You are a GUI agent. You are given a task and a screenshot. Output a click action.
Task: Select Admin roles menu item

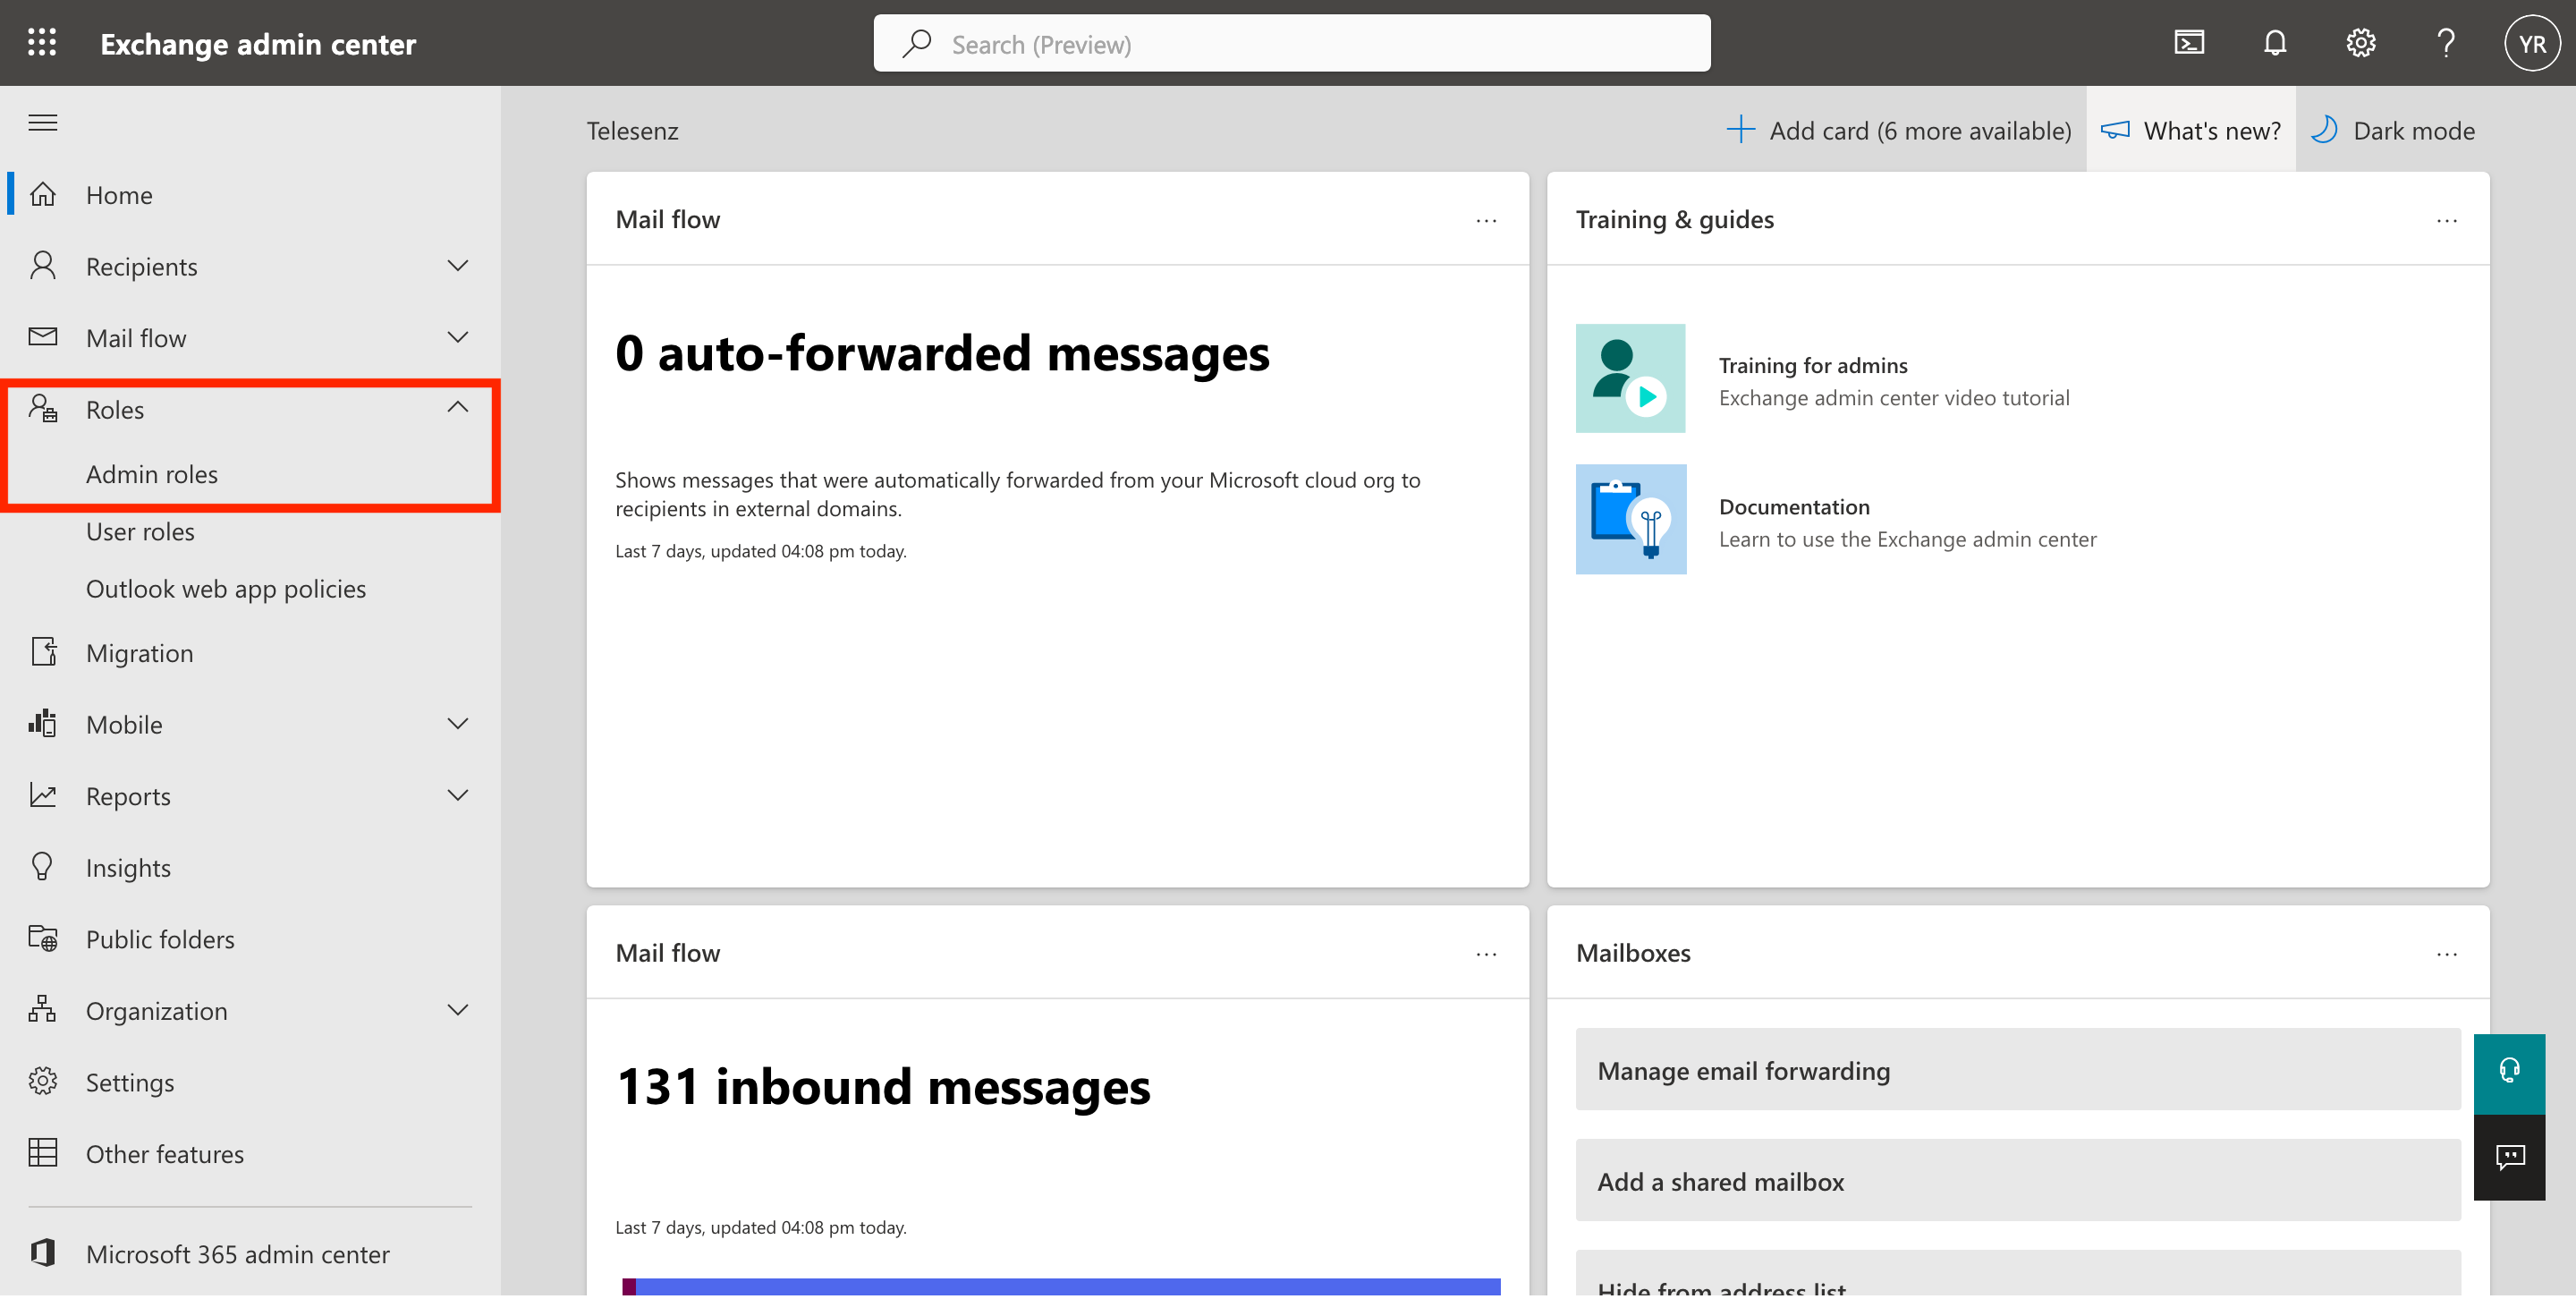coord(152,472)
